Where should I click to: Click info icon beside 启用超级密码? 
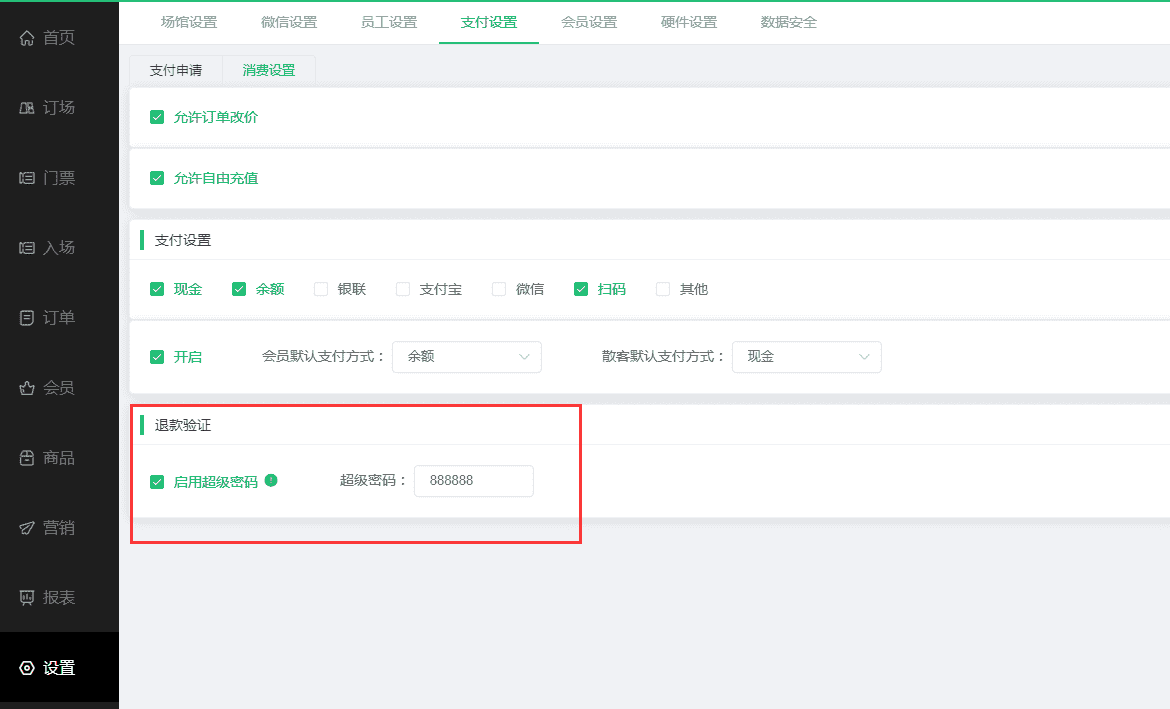click(x=271, y=481)
